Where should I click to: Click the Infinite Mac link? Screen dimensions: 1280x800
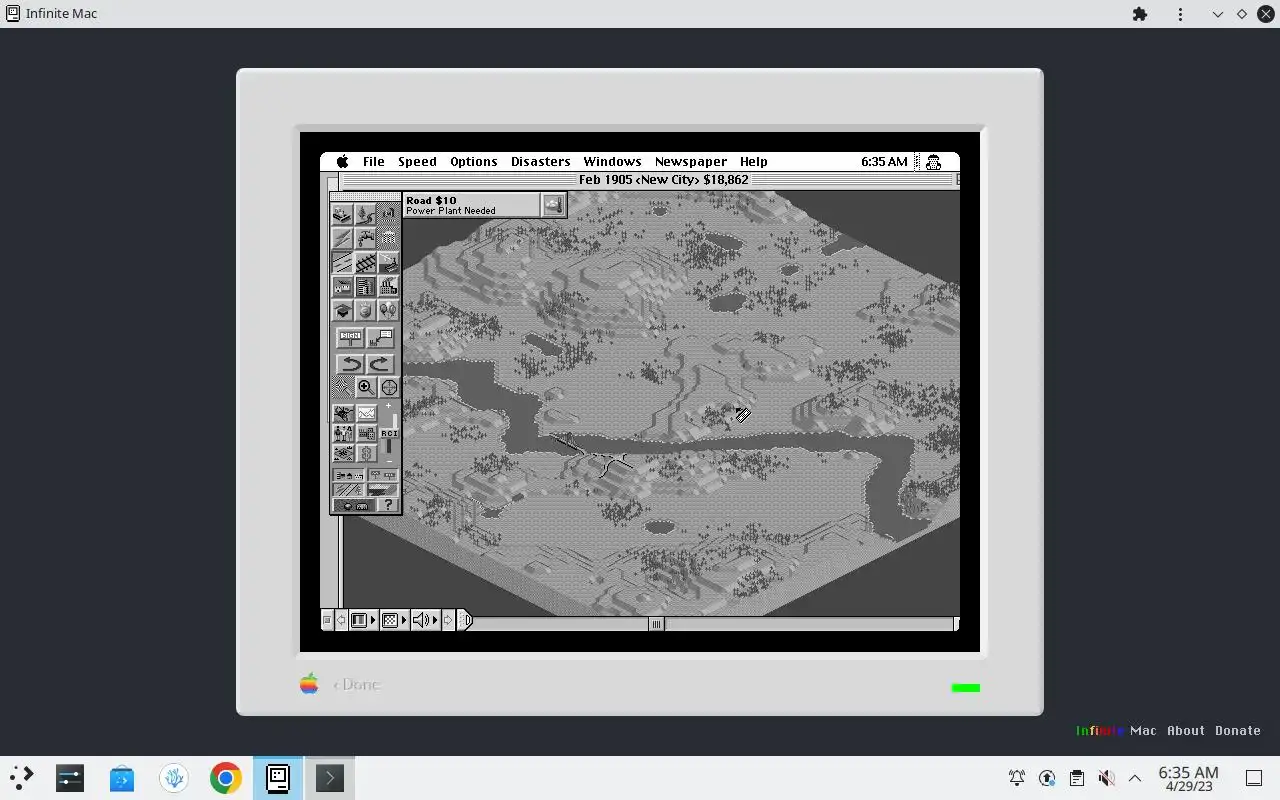point(1116,730)
